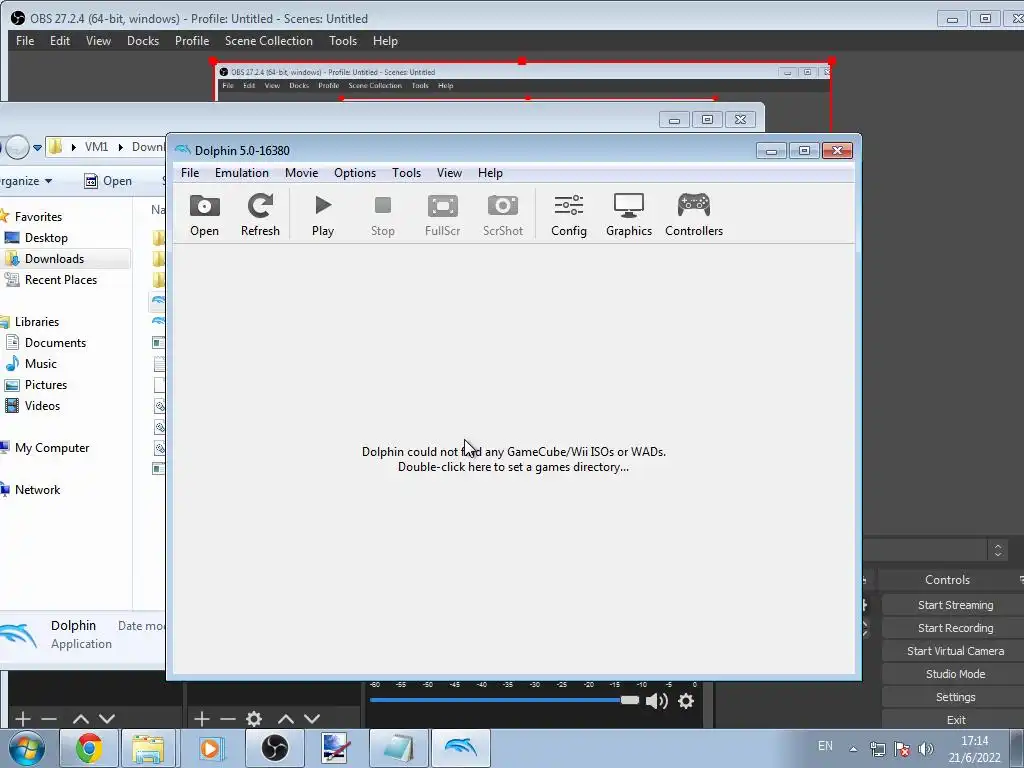Expand VM1 breadcrumb arrow in Explorer
The width and height of the screenshot is (1024, 768).
pos(121,147)
